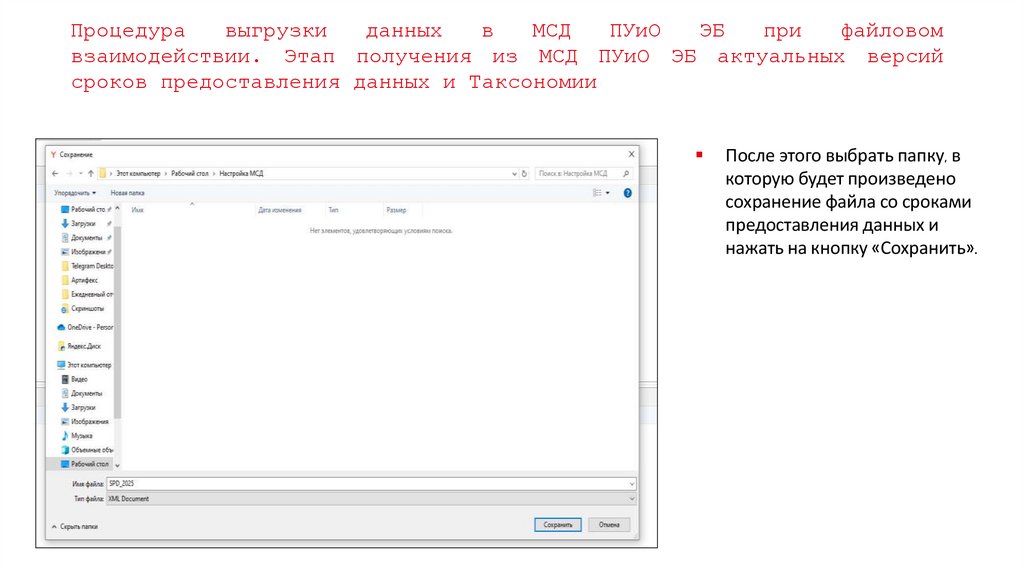Go up one folder level
Viewport: 1024px width, 574px height.
click(91, 174)
